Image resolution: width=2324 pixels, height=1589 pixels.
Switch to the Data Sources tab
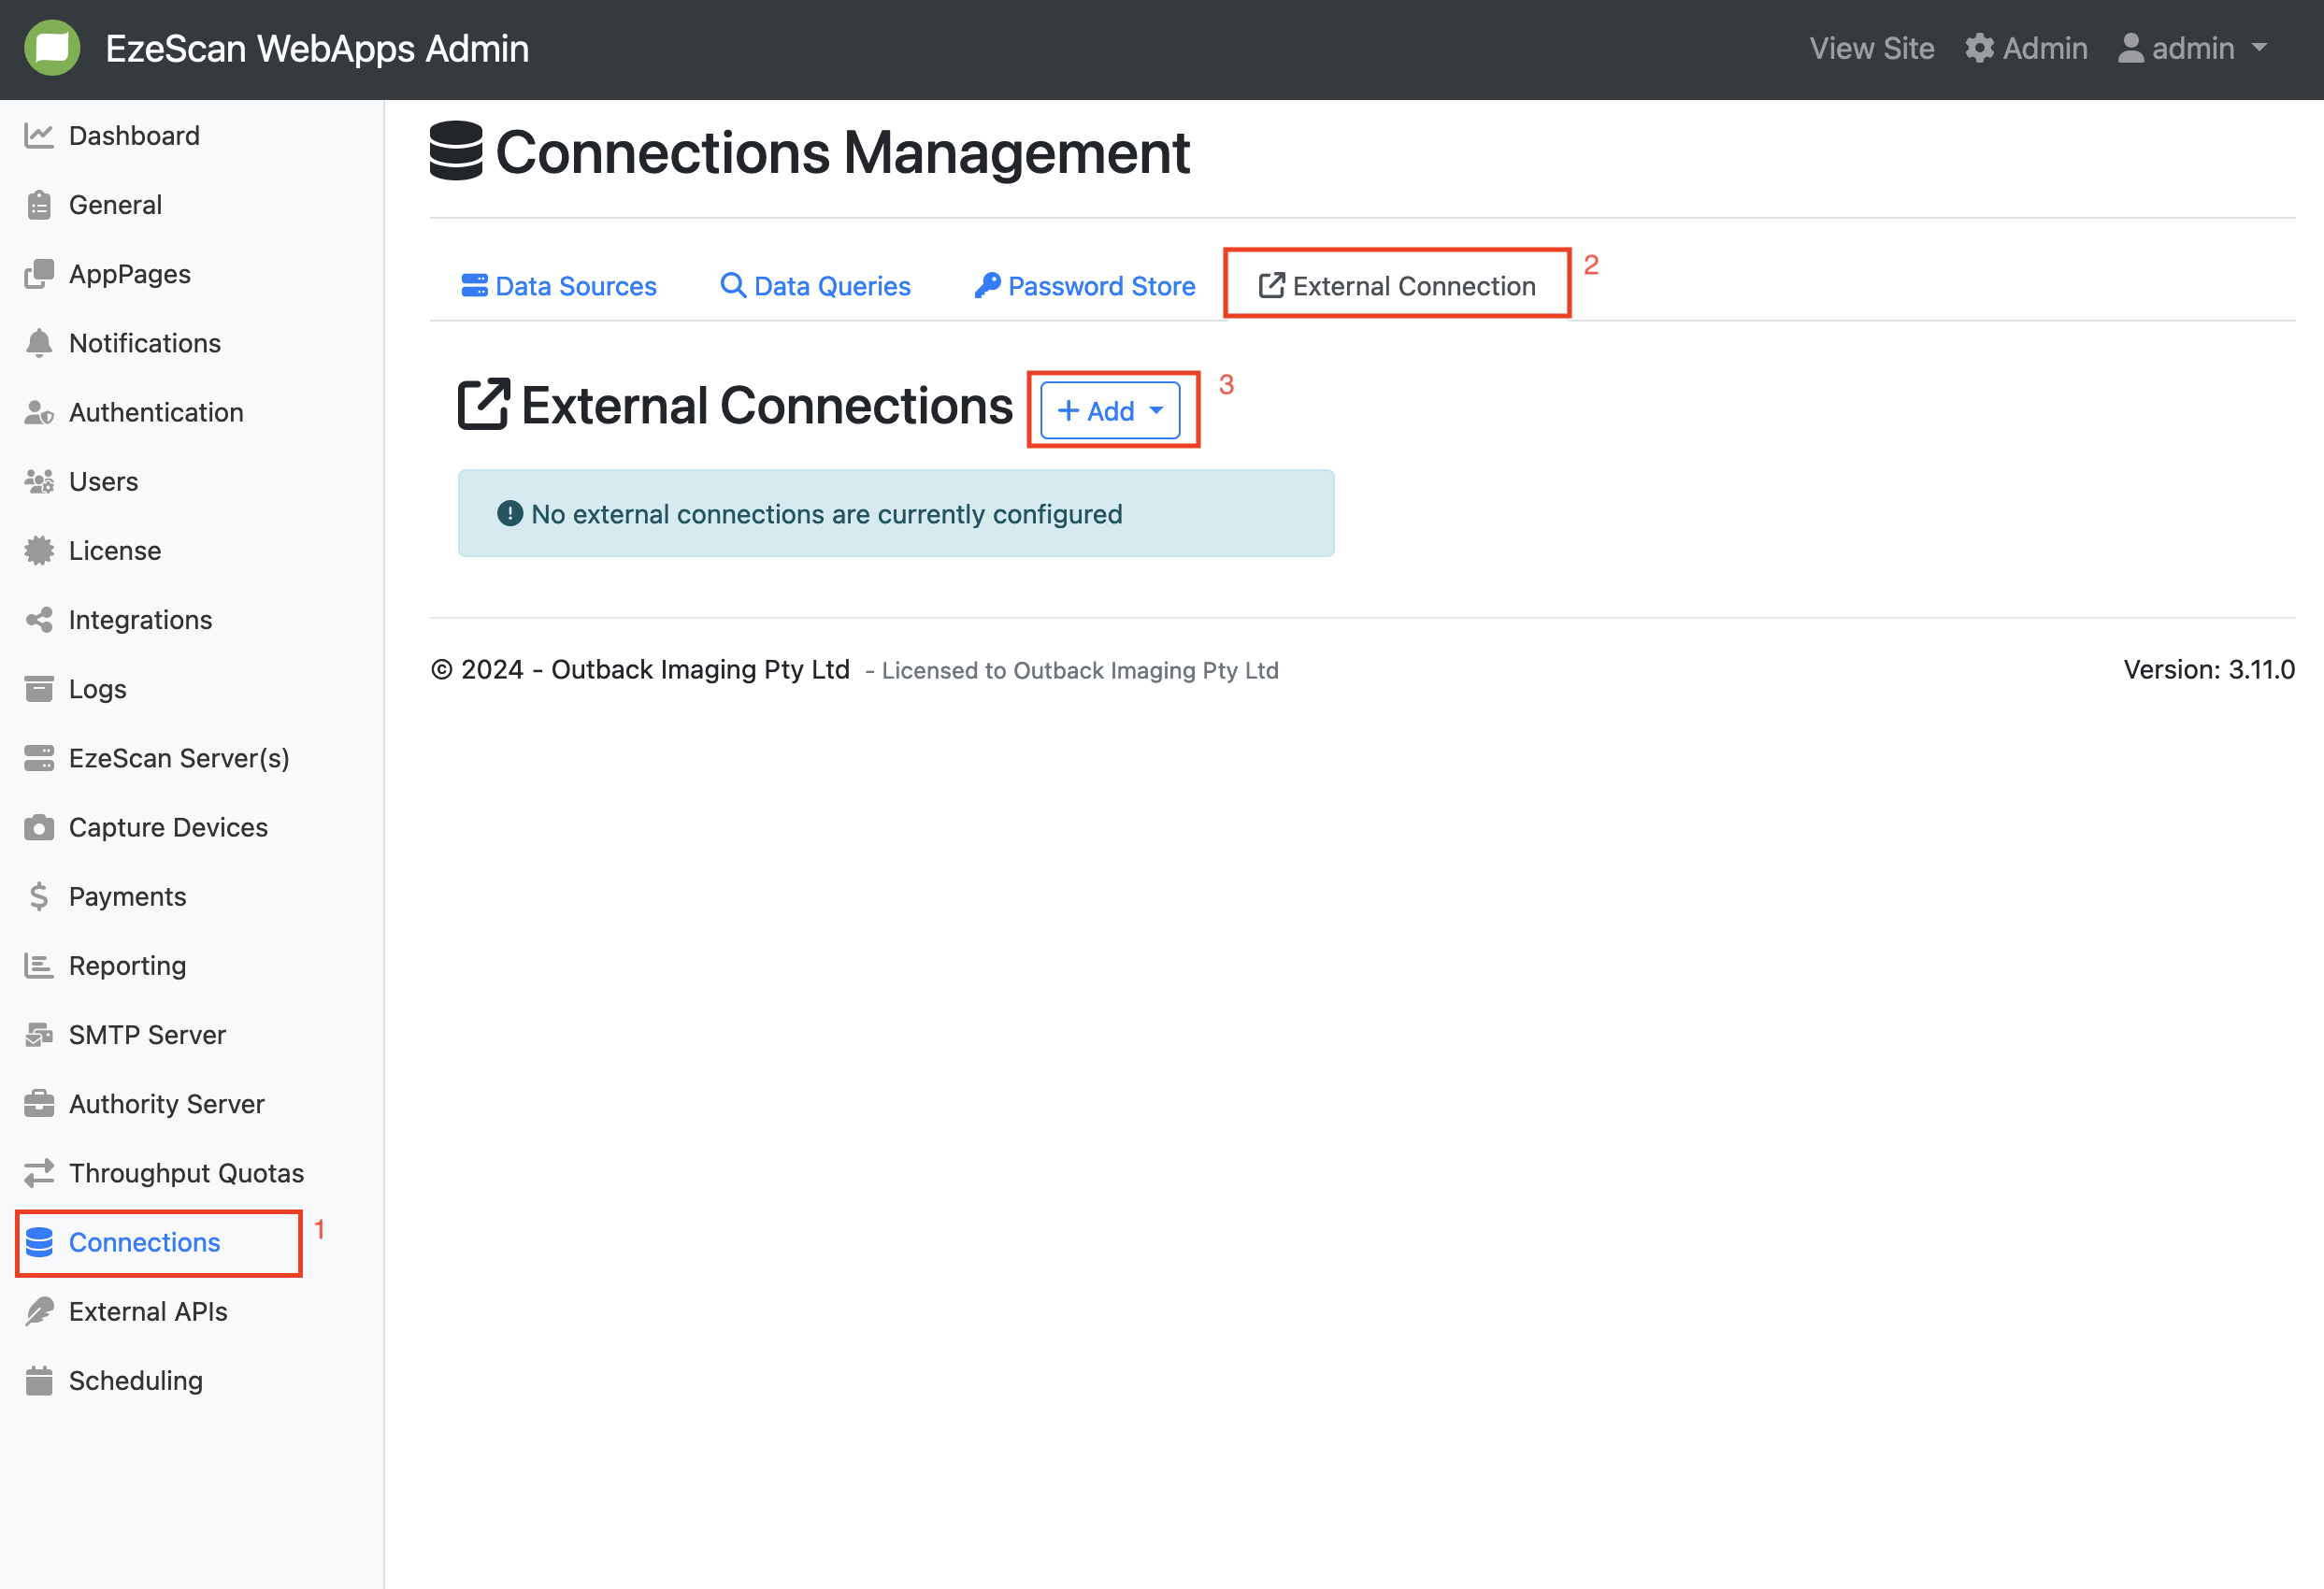click(x=559, y=286)
